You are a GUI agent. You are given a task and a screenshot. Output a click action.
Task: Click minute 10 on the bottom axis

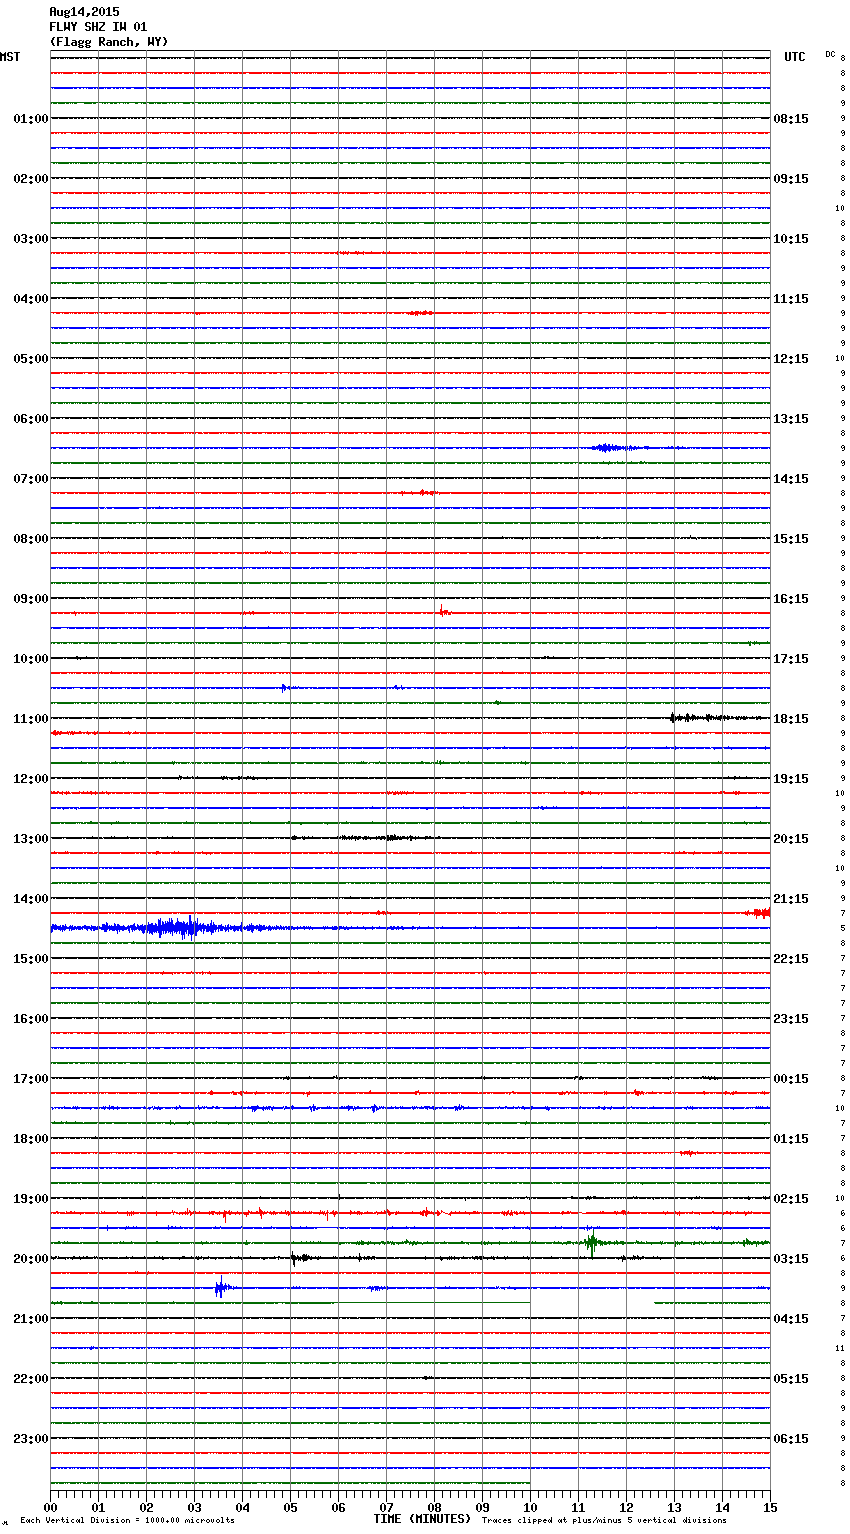click(x=530, y=1507)
